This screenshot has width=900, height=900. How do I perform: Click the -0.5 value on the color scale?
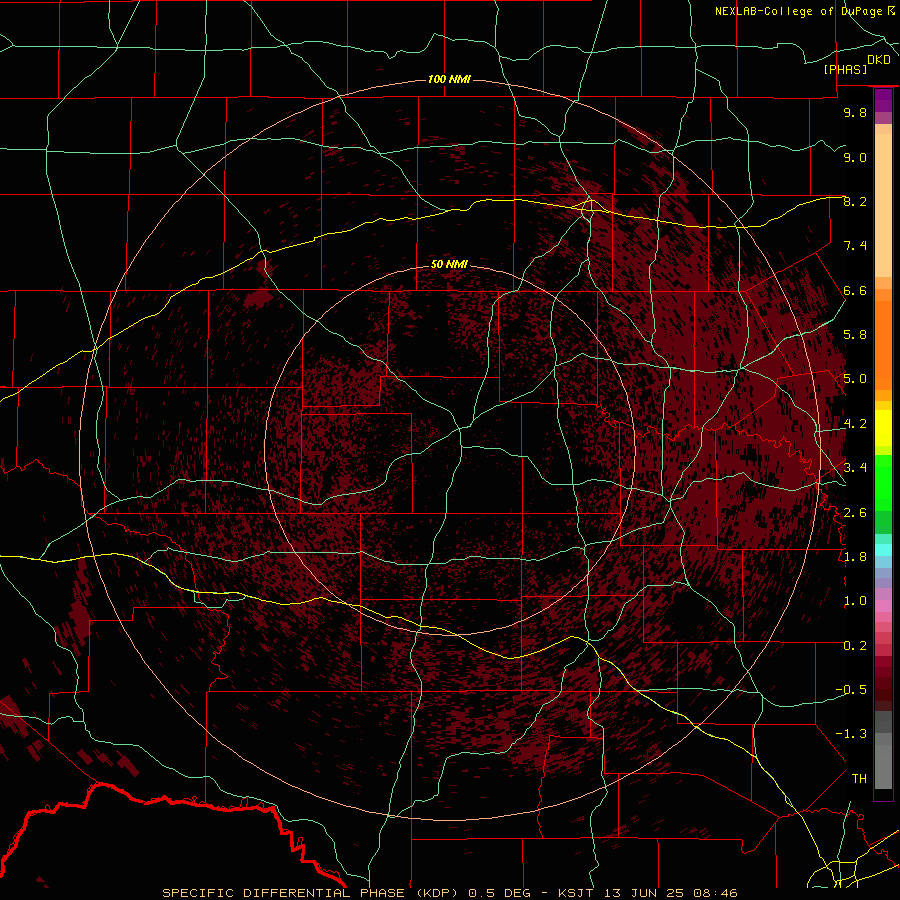(x=851, y=690)
